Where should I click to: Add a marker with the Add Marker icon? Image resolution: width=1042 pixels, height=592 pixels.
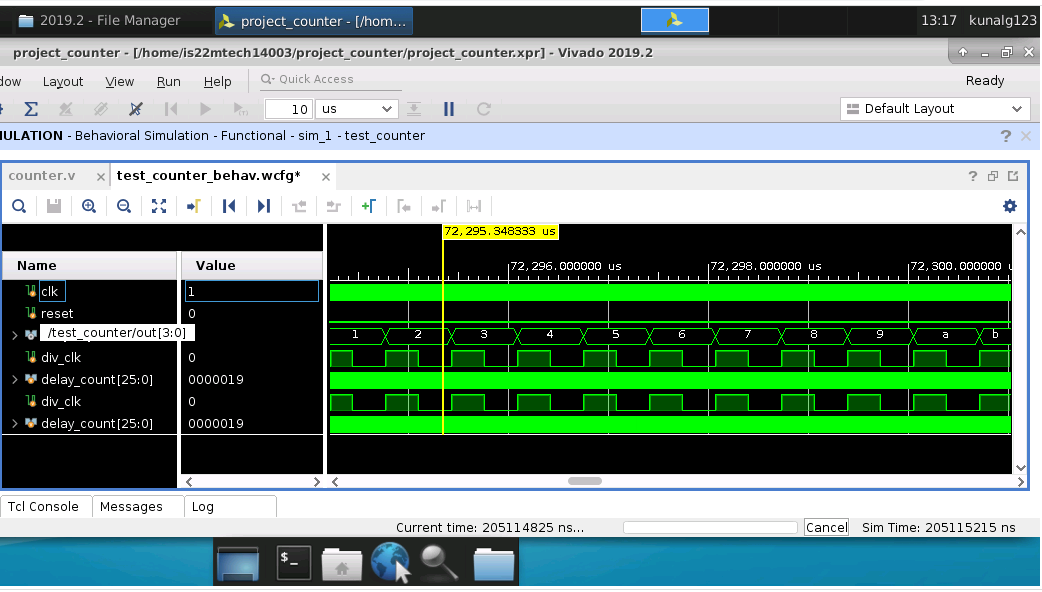pos(368,206)
